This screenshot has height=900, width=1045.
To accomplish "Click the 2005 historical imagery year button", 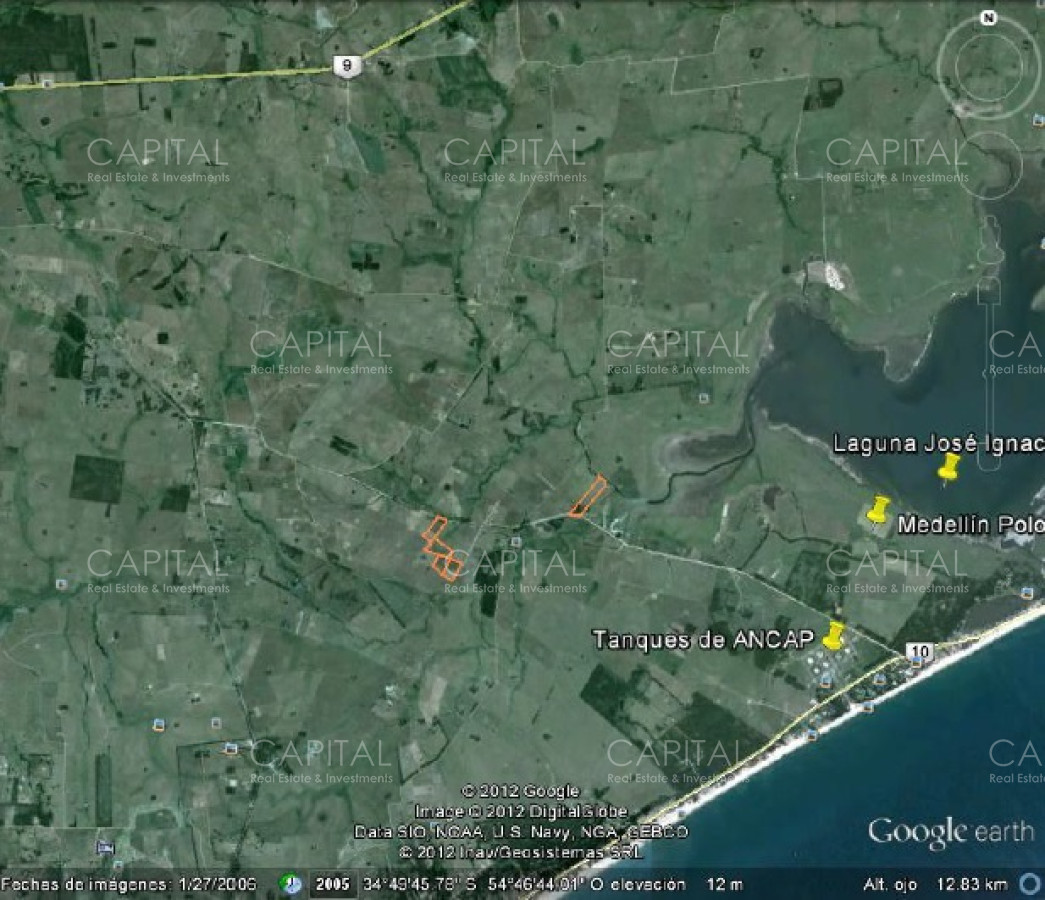I will pyautogui.click(x=332, y=884).
